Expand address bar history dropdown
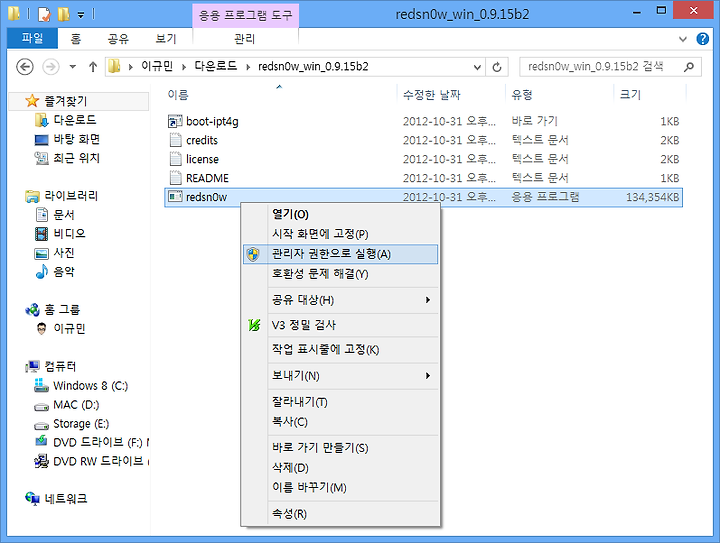 coord(477,67)
